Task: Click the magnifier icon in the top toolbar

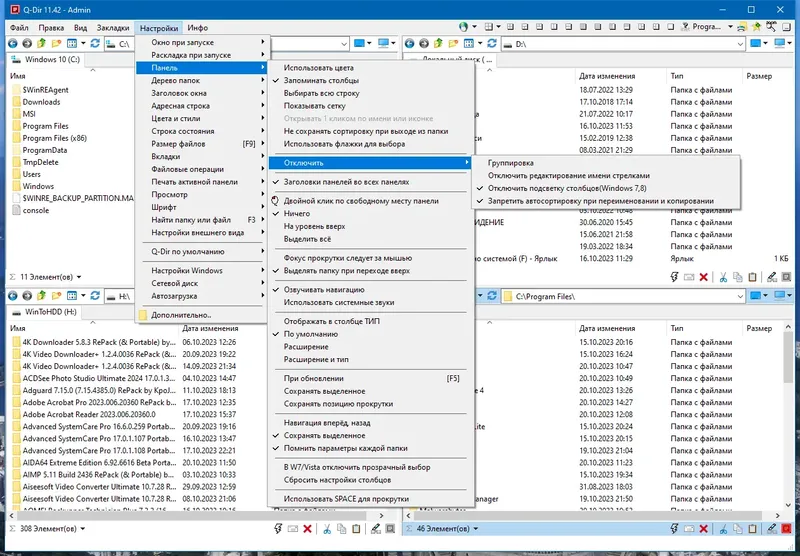Action: tap(771, 27)
